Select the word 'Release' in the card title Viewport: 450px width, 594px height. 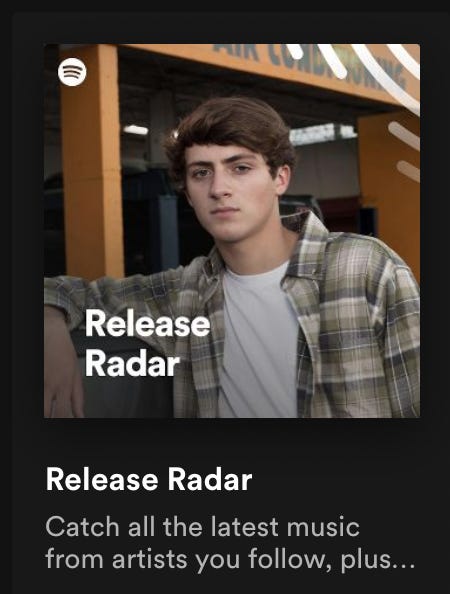102,480
